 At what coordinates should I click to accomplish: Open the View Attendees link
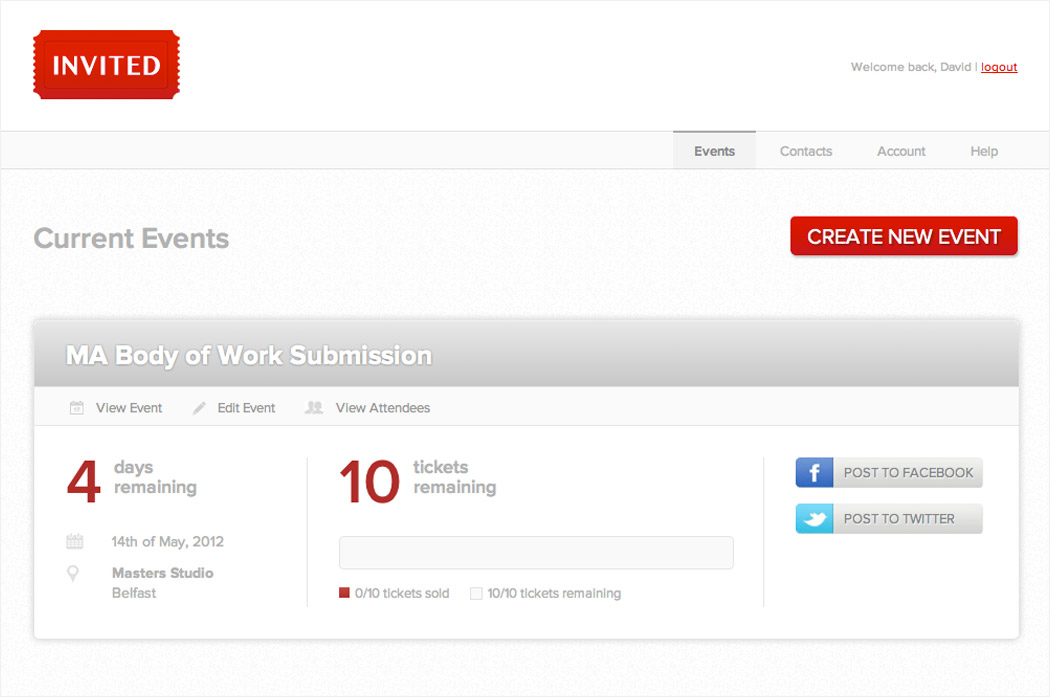(383, 408)
